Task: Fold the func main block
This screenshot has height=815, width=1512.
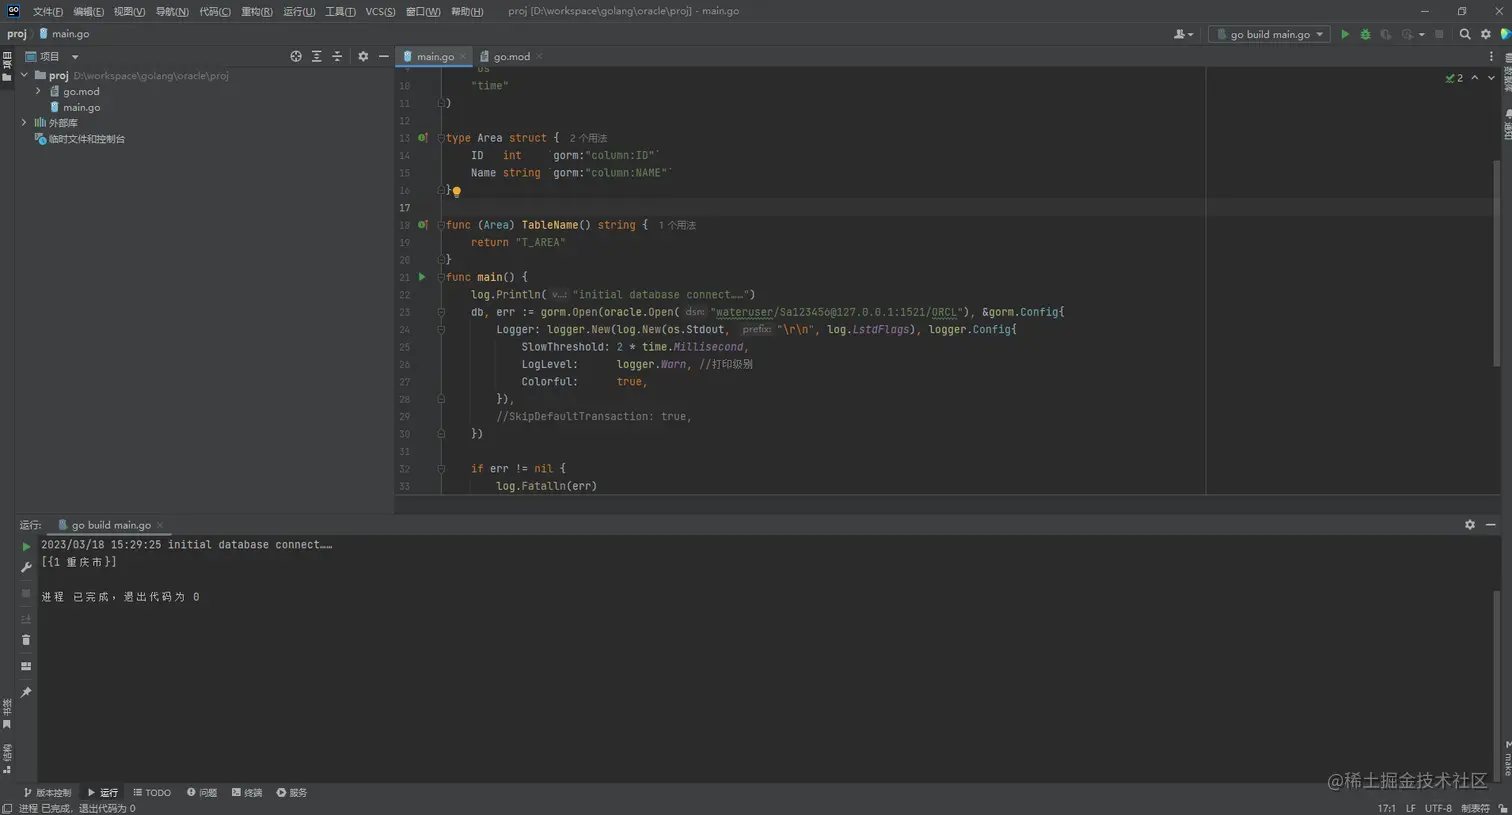Action: (x=440, y=277)
